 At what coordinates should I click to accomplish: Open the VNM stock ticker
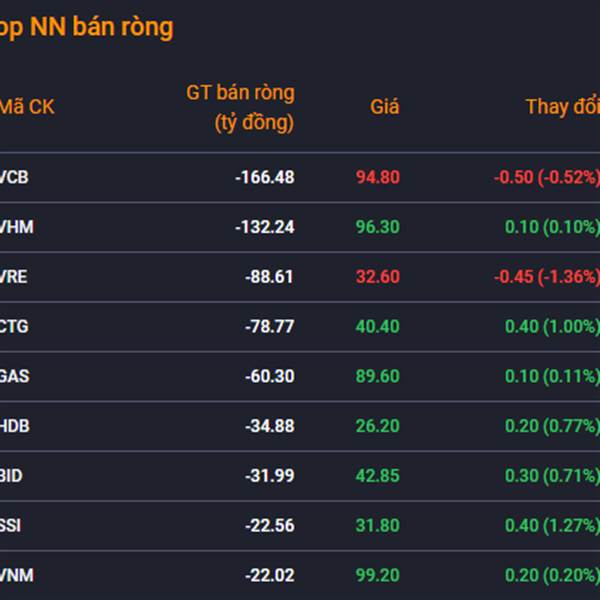pos(17,575)
